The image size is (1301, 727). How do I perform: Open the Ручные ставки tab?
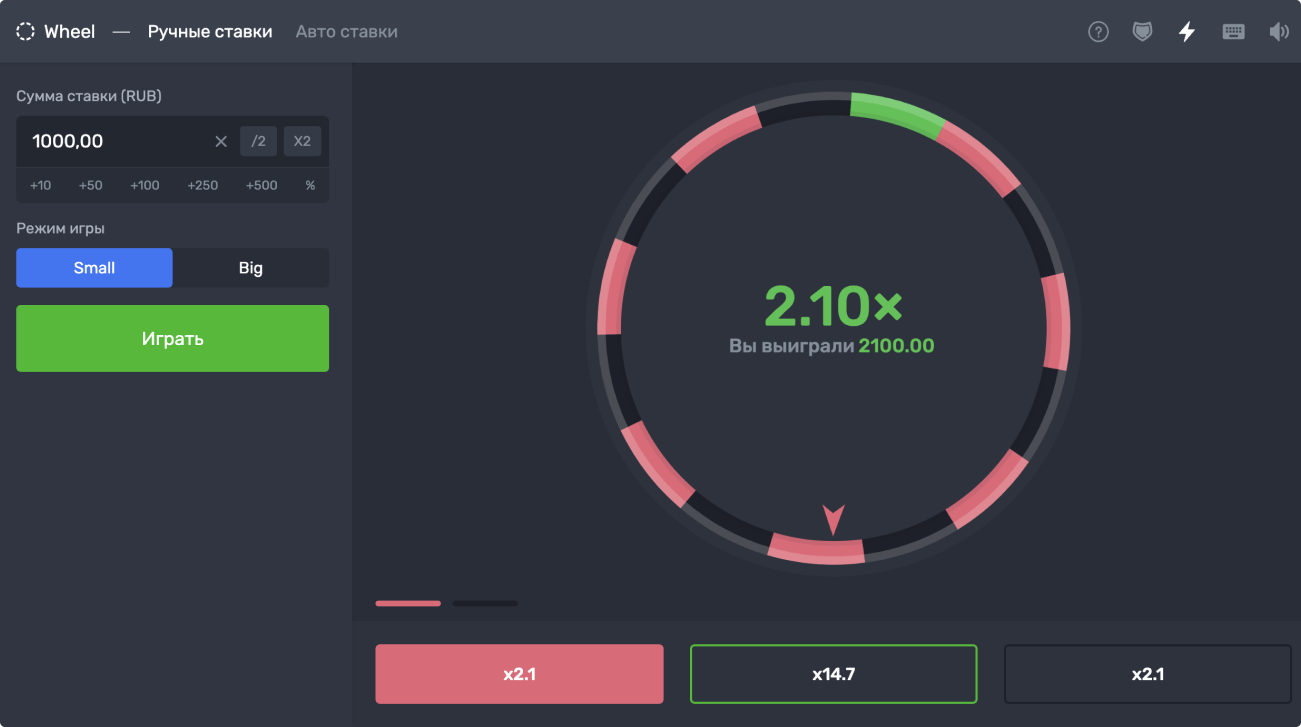coord(210,31)
